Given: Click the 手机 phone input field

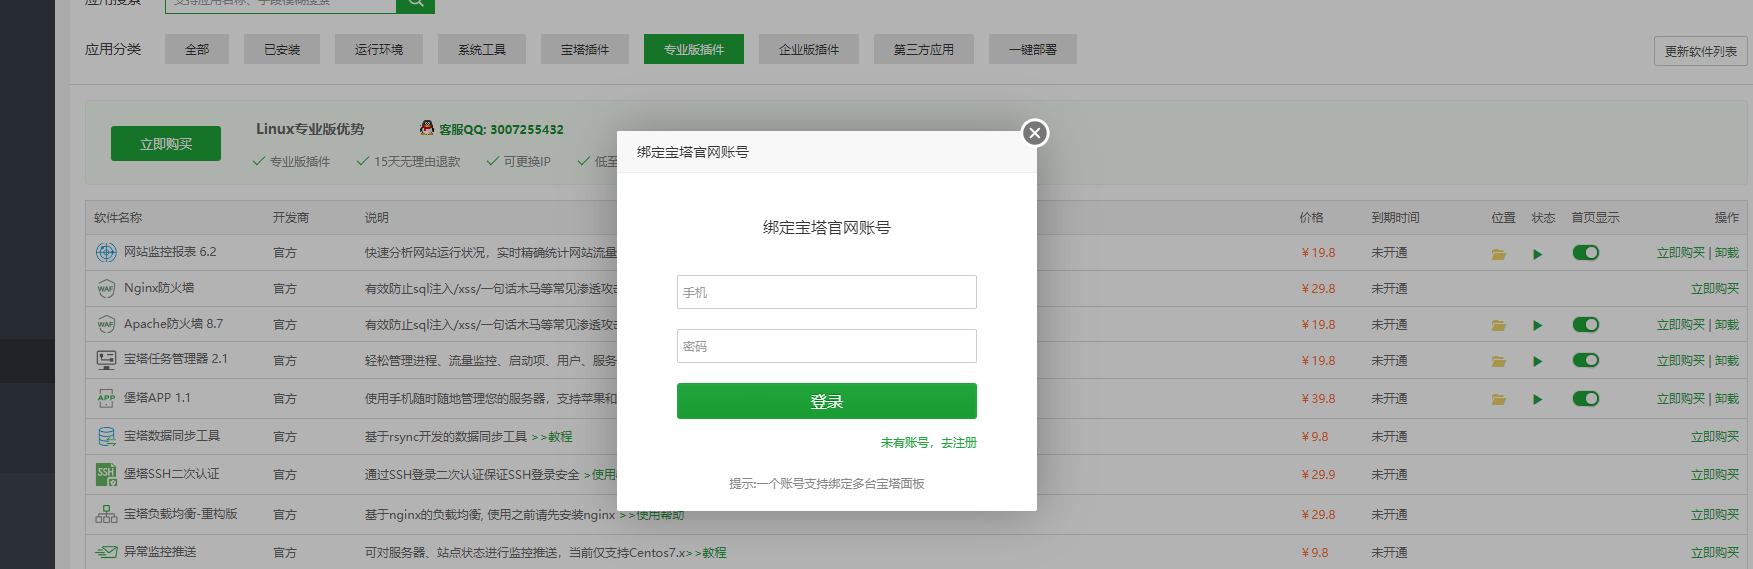Looking at the screenshot, I should coord(826,292).
